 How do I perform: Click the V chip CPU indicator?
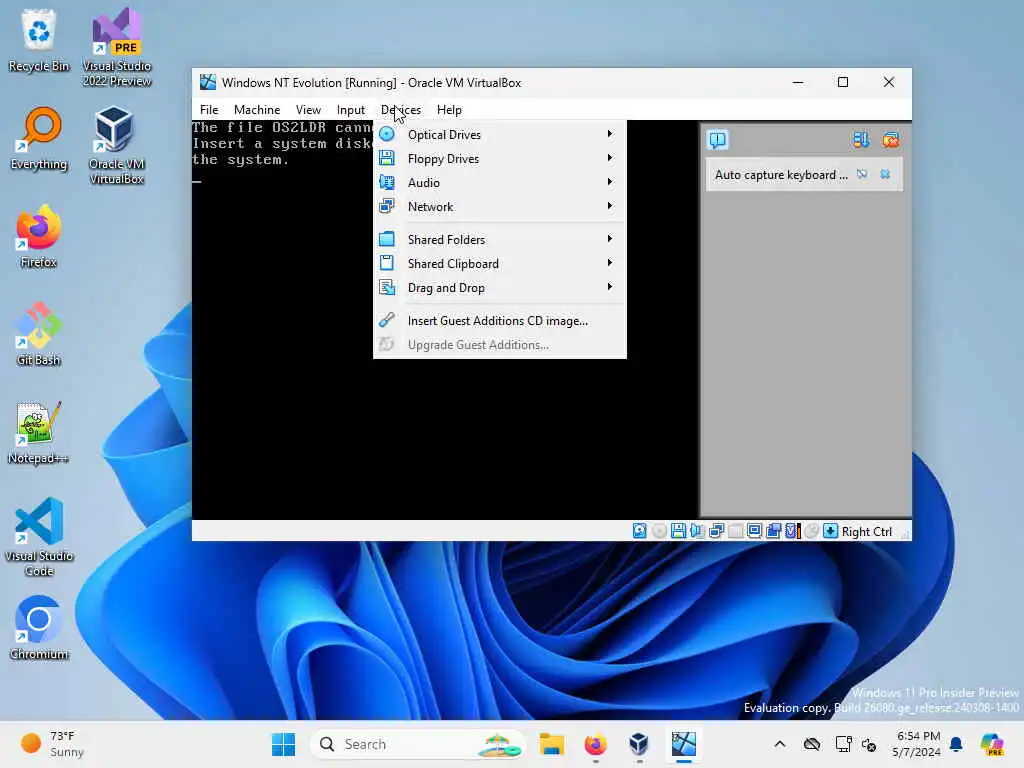point(793,531)
